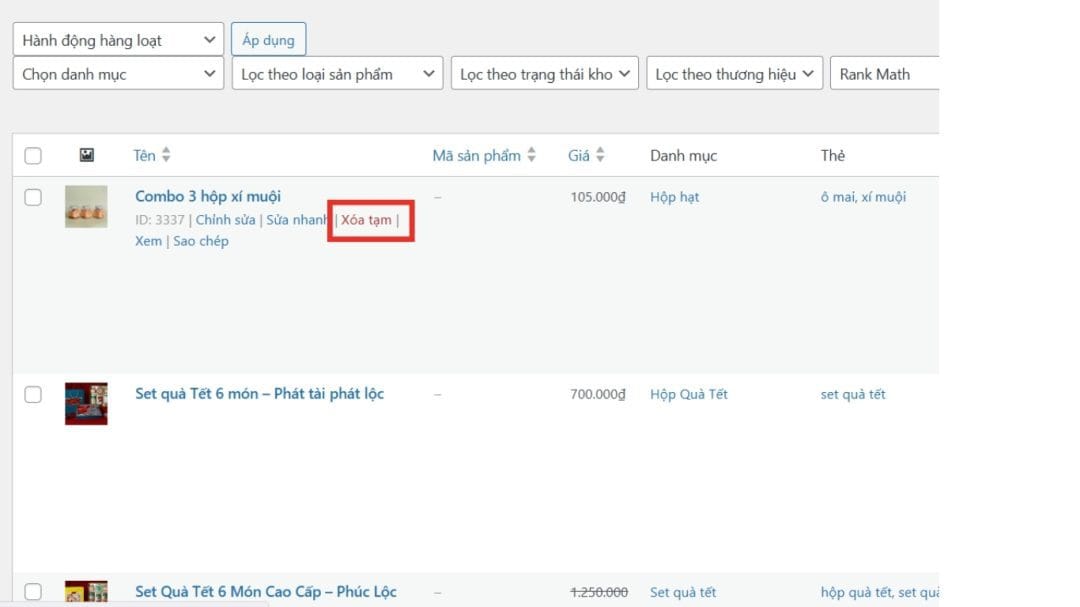The width and height of the screenshot is (1080, 607).
Task: Open Hành động hàng loạt dropdown
Action: 118,40
